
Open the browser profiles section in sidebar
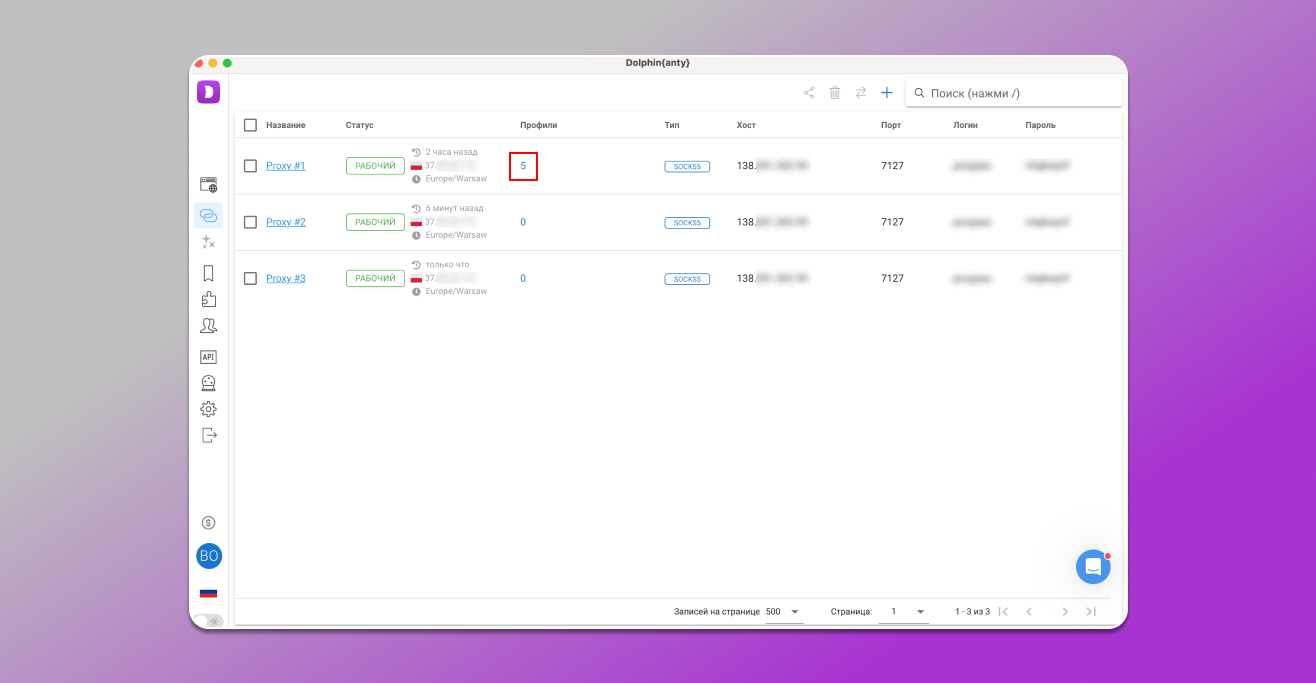point(208,185)
